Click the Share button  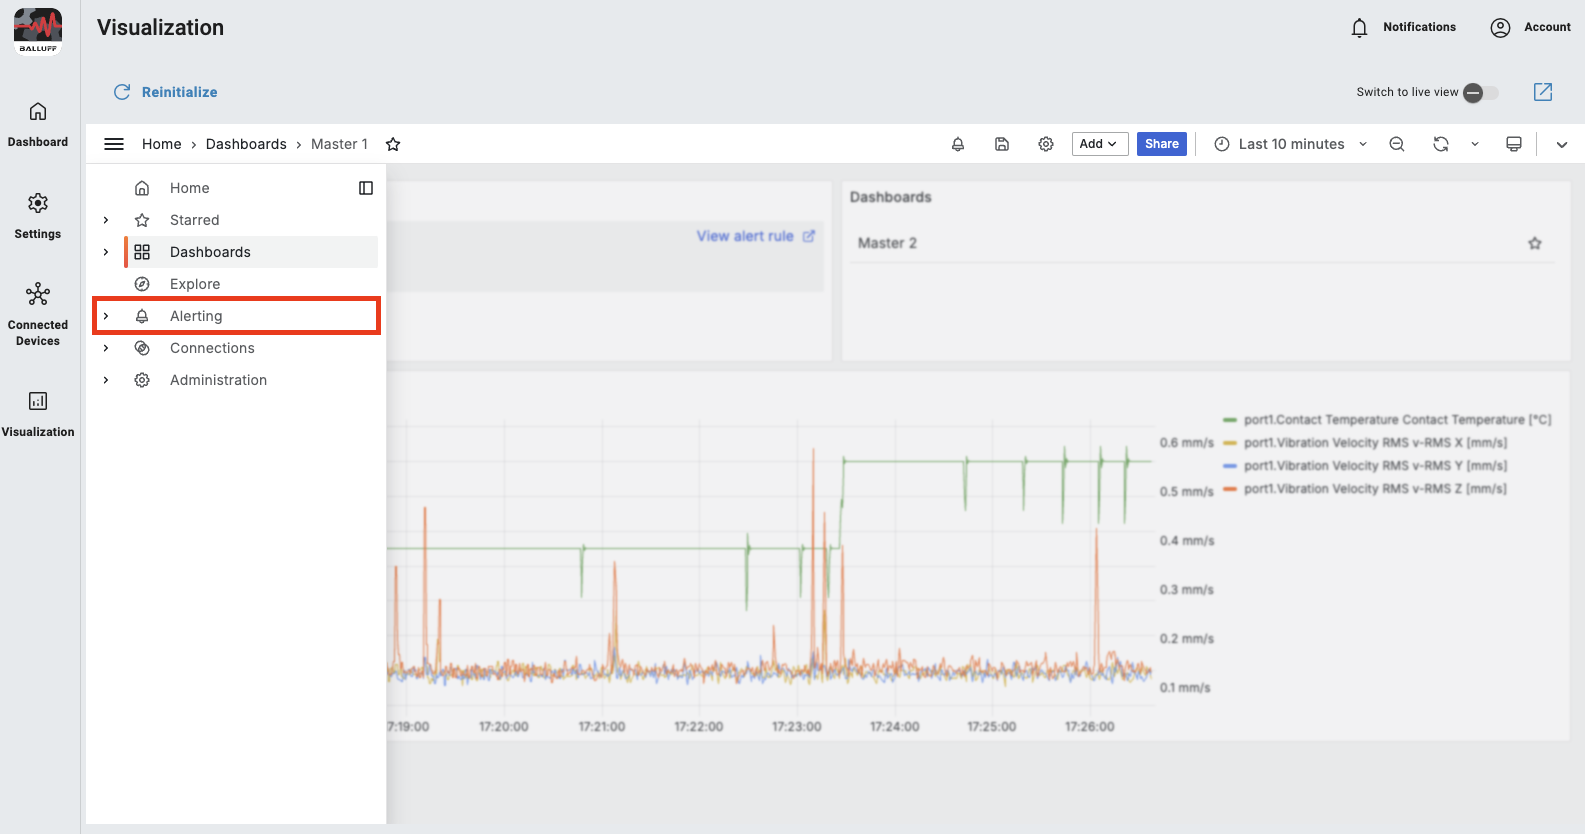pyautogui.click(x=1161, y=144)
